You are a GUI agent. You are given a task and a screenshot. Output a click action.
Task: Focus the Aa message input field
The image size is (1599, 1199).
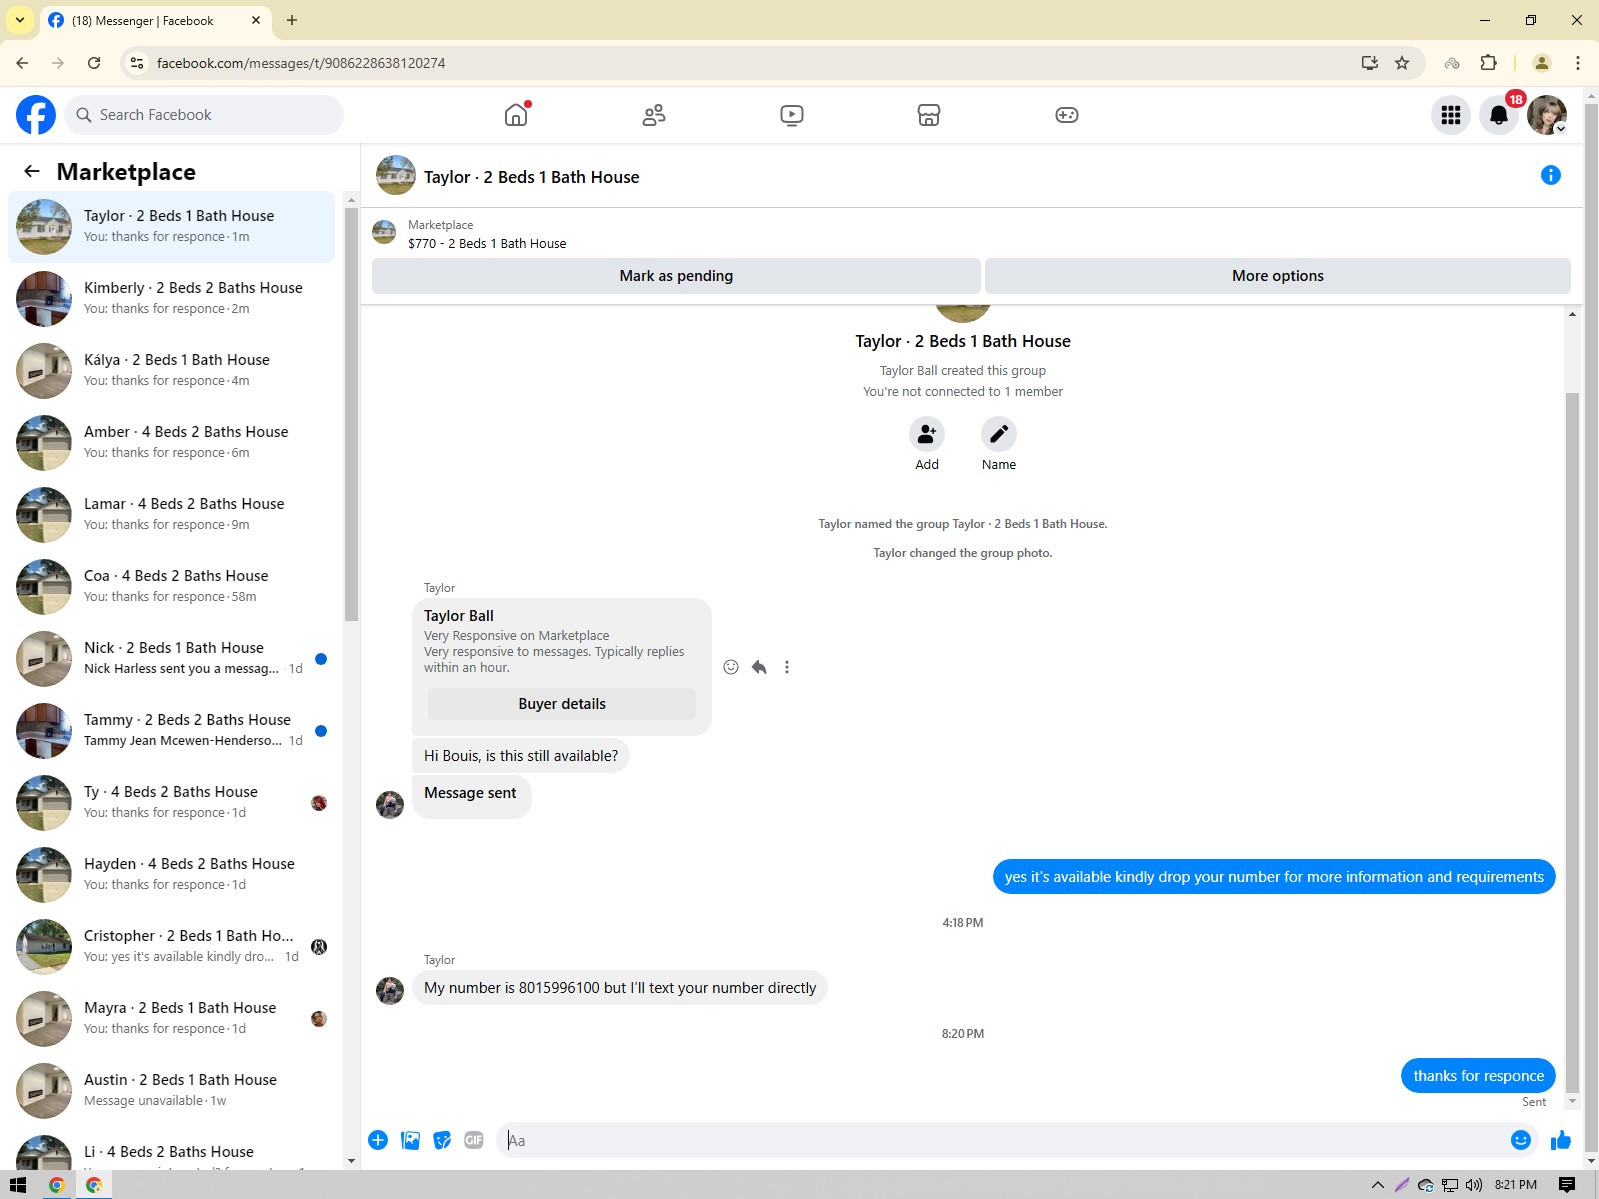pyautogui.click(x=1003, y=1140)
